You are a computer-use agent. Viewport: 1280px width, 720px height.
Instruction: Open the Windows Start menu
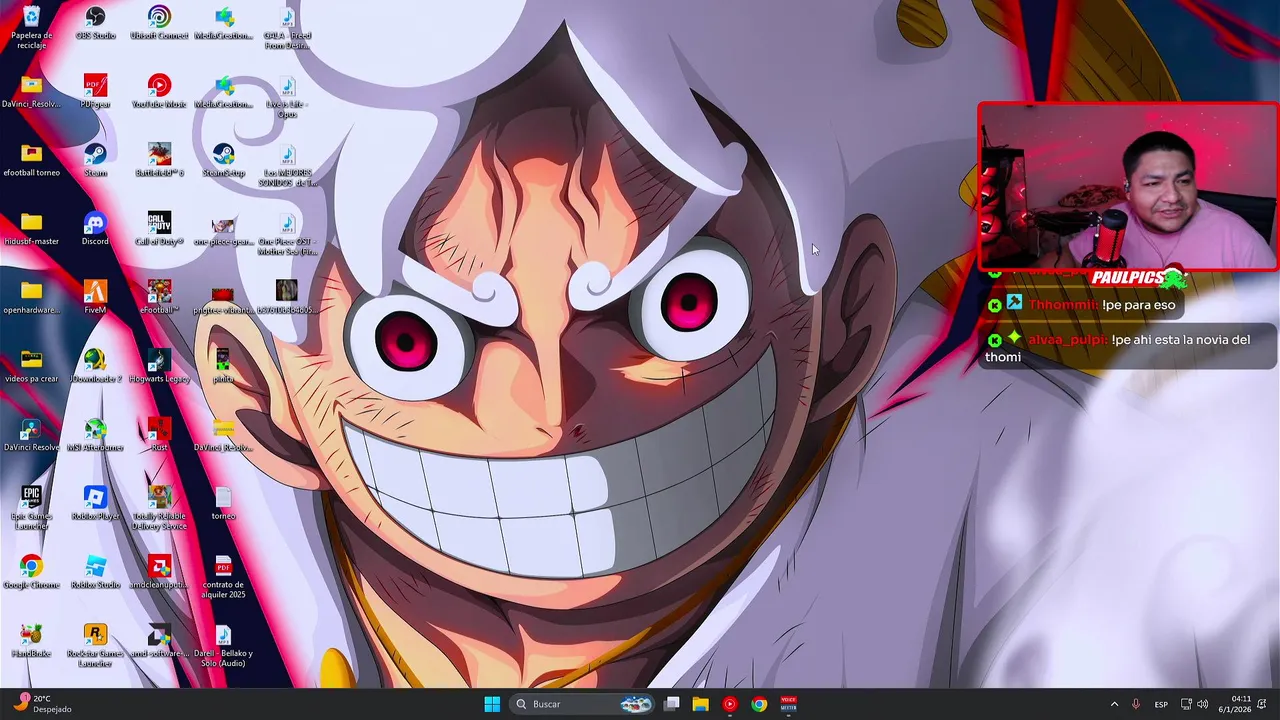coord(492,704)
